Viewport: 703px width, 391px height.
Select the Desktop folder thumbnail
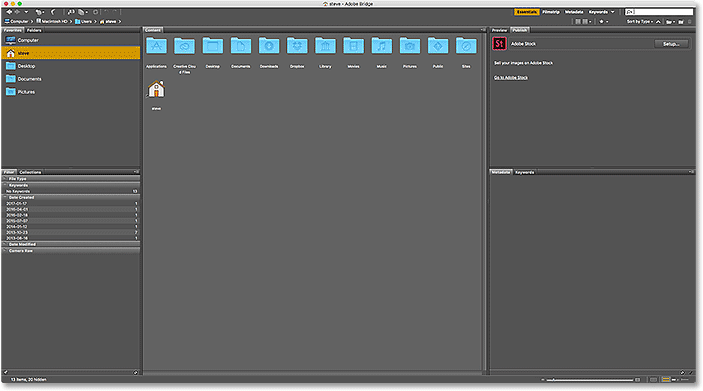pyautogui.click(x=213, y=46)
